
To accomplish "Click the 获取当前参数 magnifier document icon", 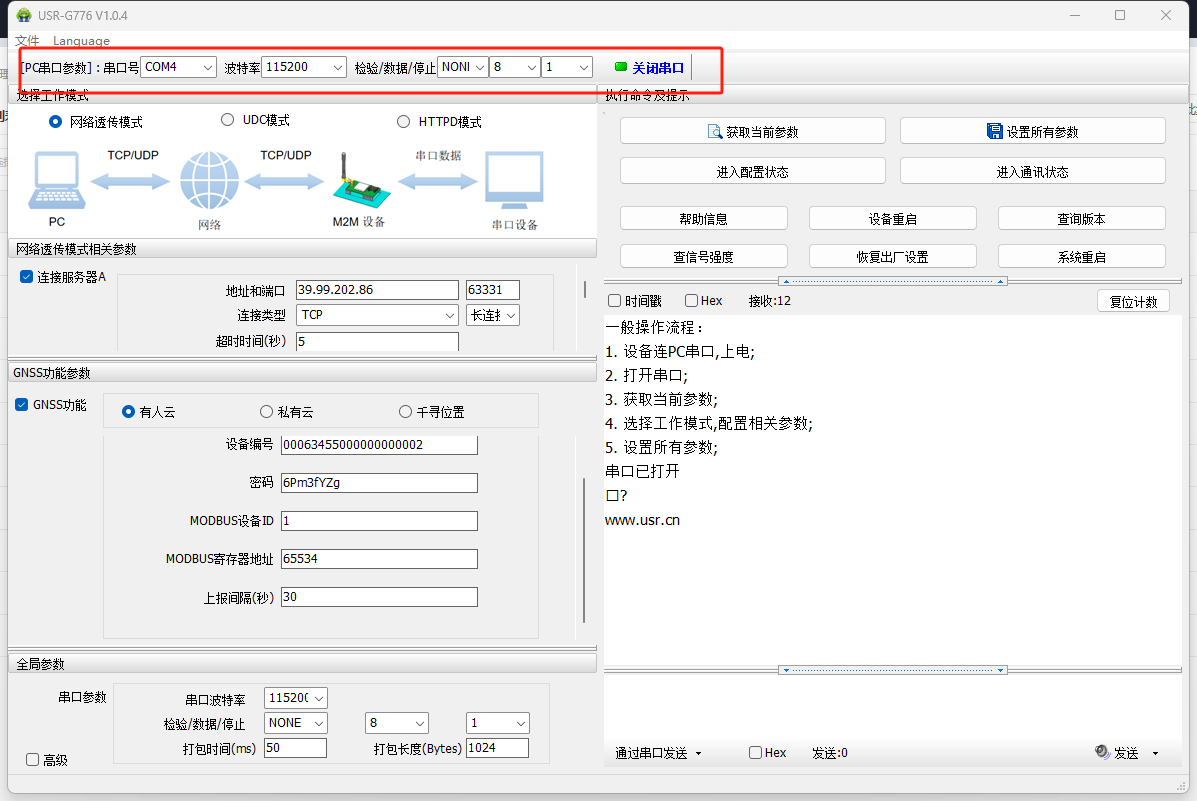I will coord(715,132).
